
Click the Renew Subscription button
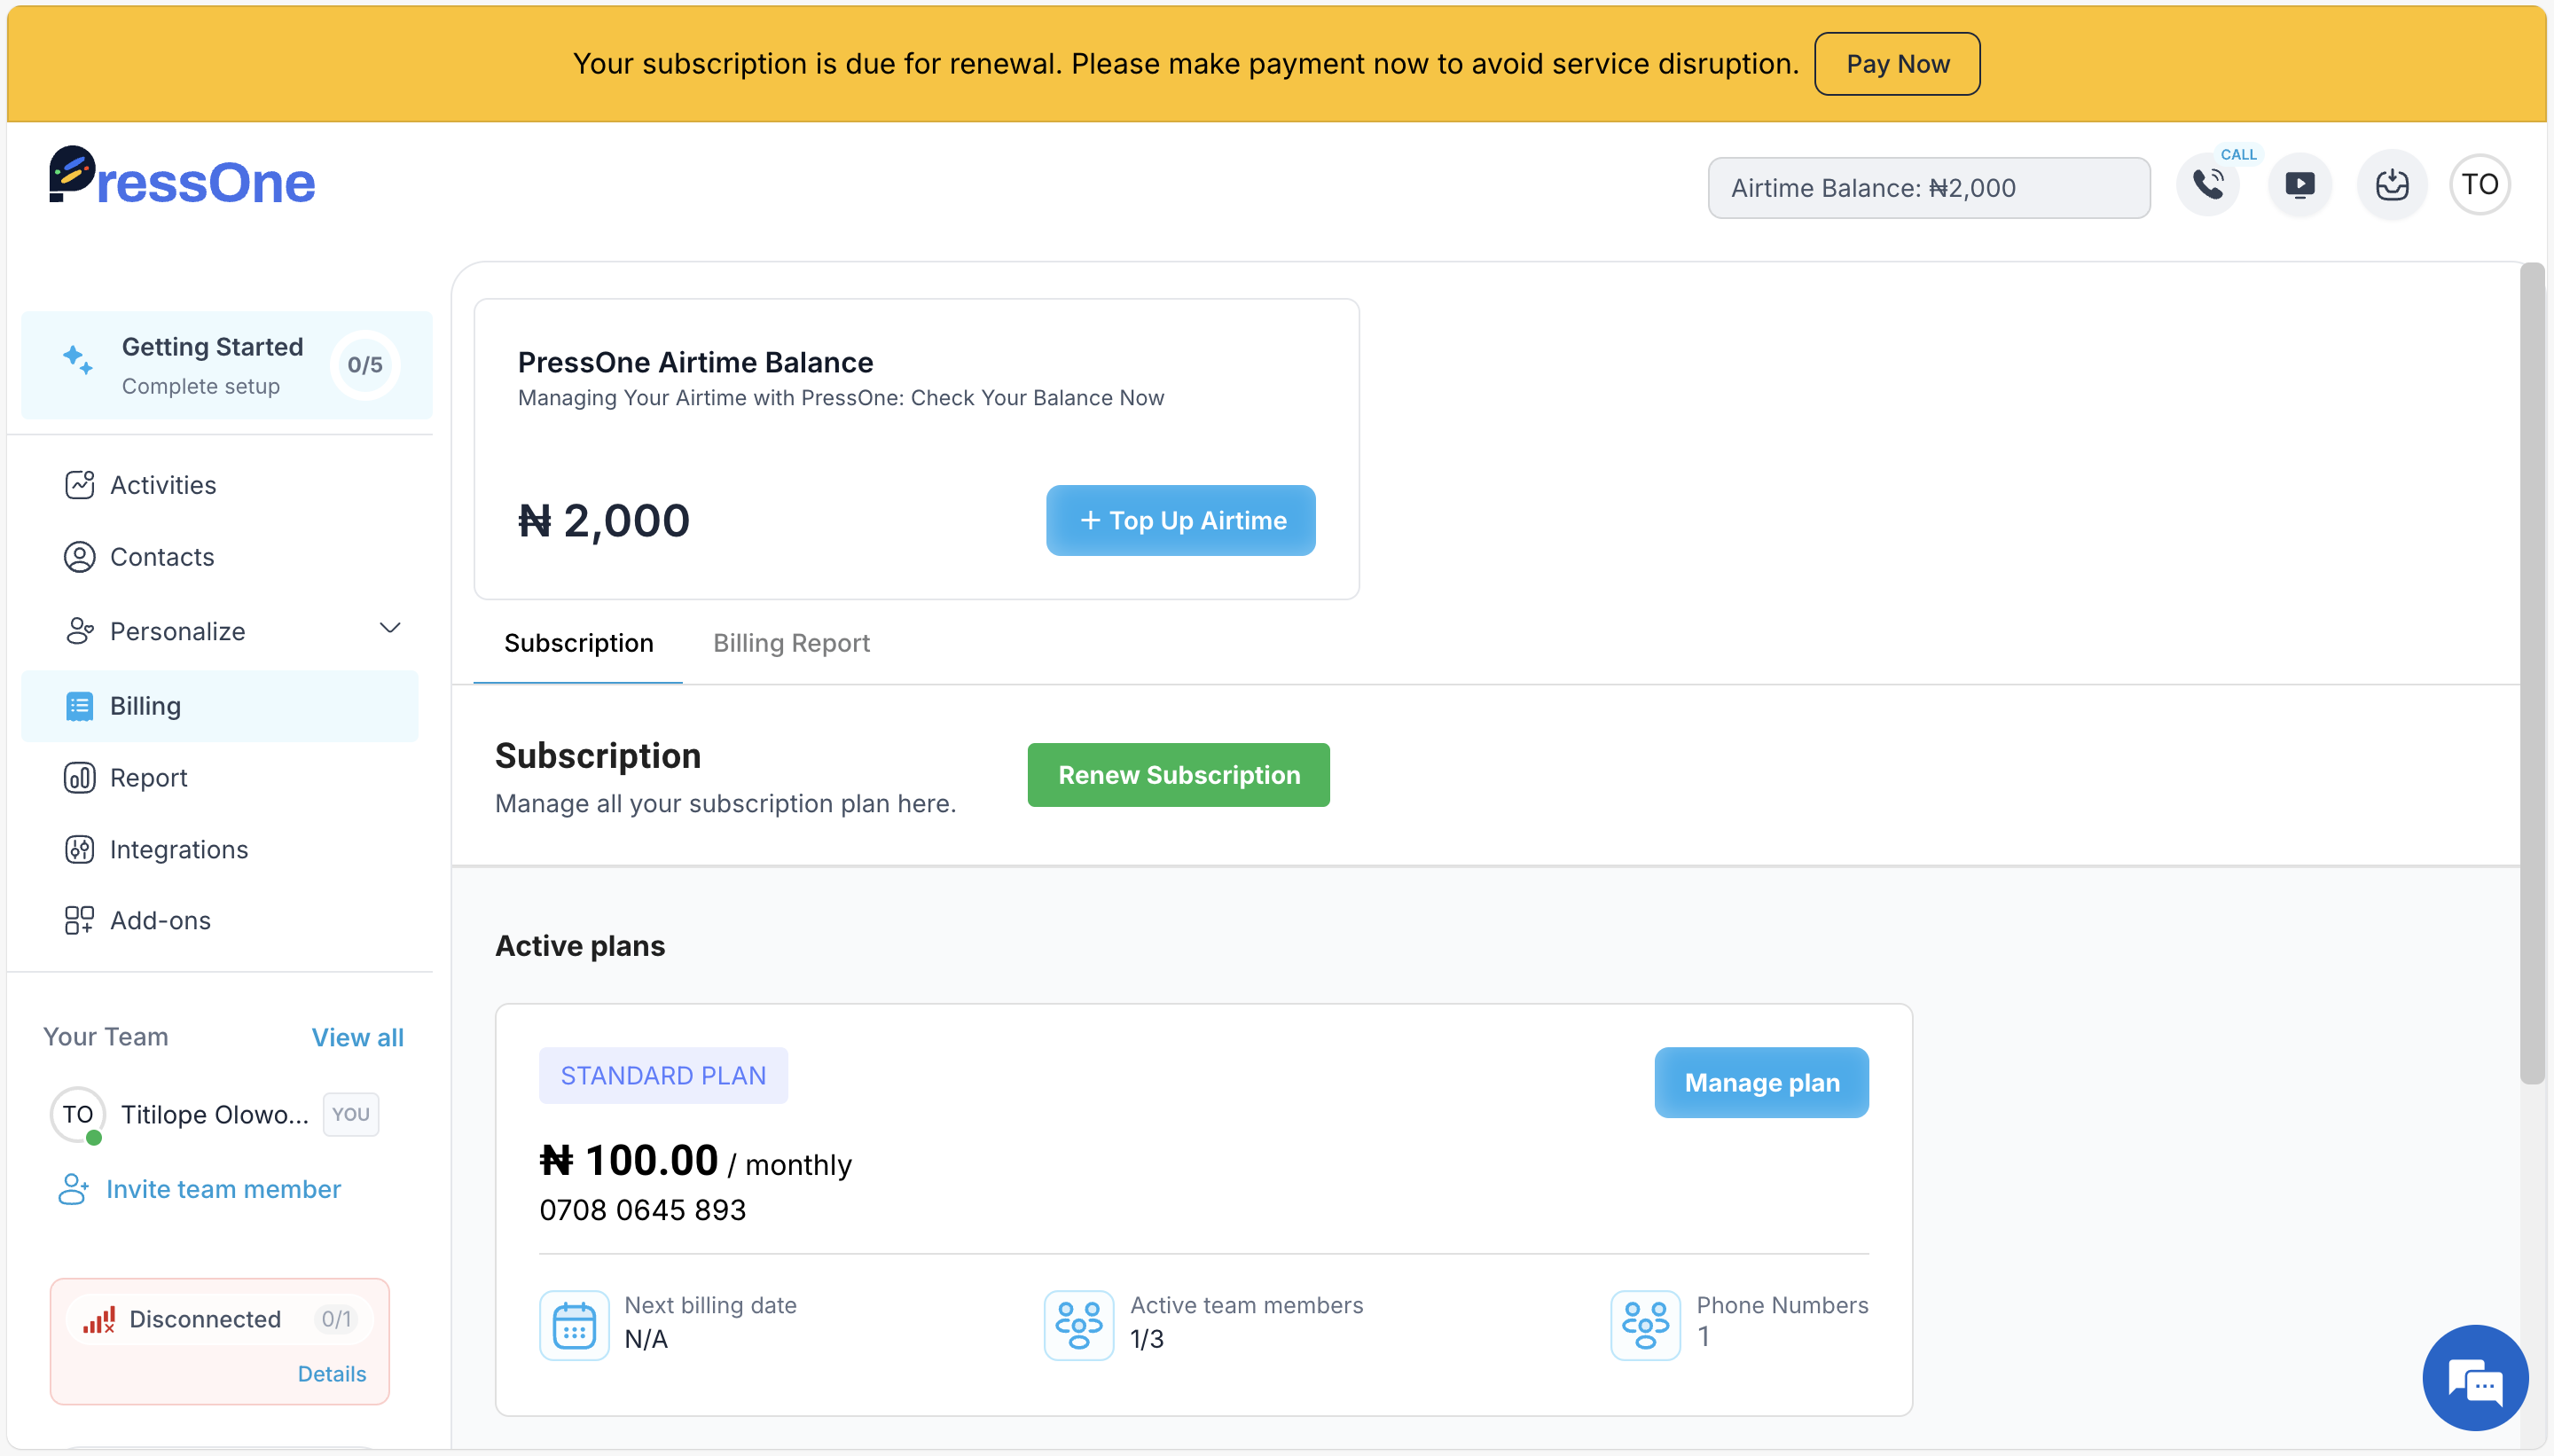[1178, 775]
